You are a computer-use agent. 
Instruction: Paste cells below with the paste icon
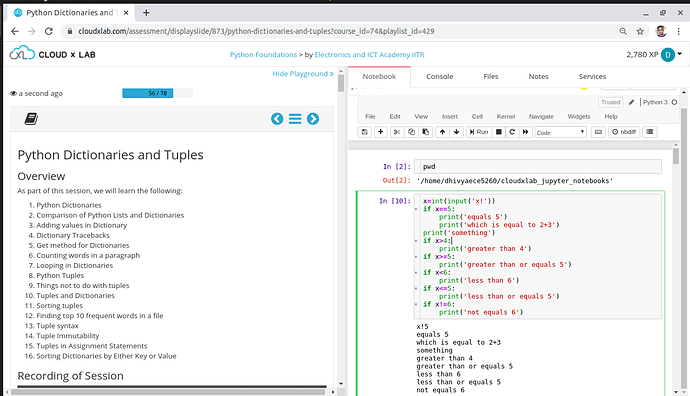426,132
